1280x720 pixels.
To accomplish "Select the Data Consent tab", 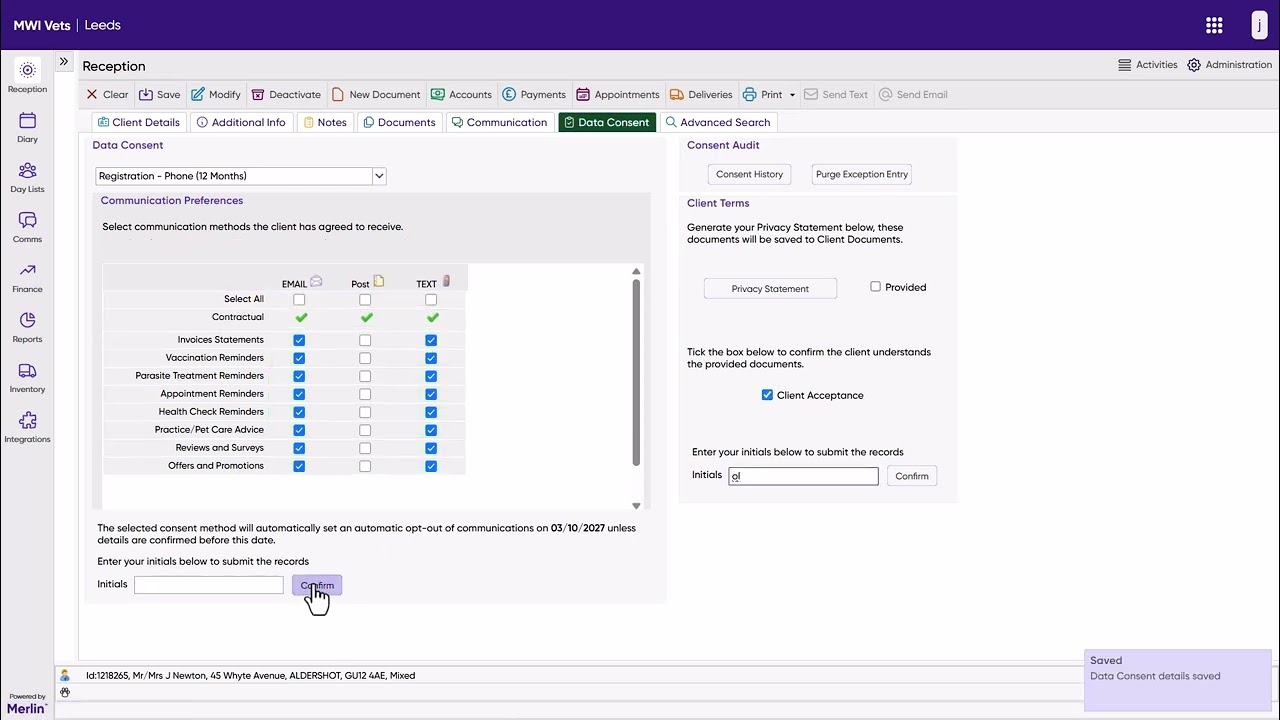I will 607,122.
